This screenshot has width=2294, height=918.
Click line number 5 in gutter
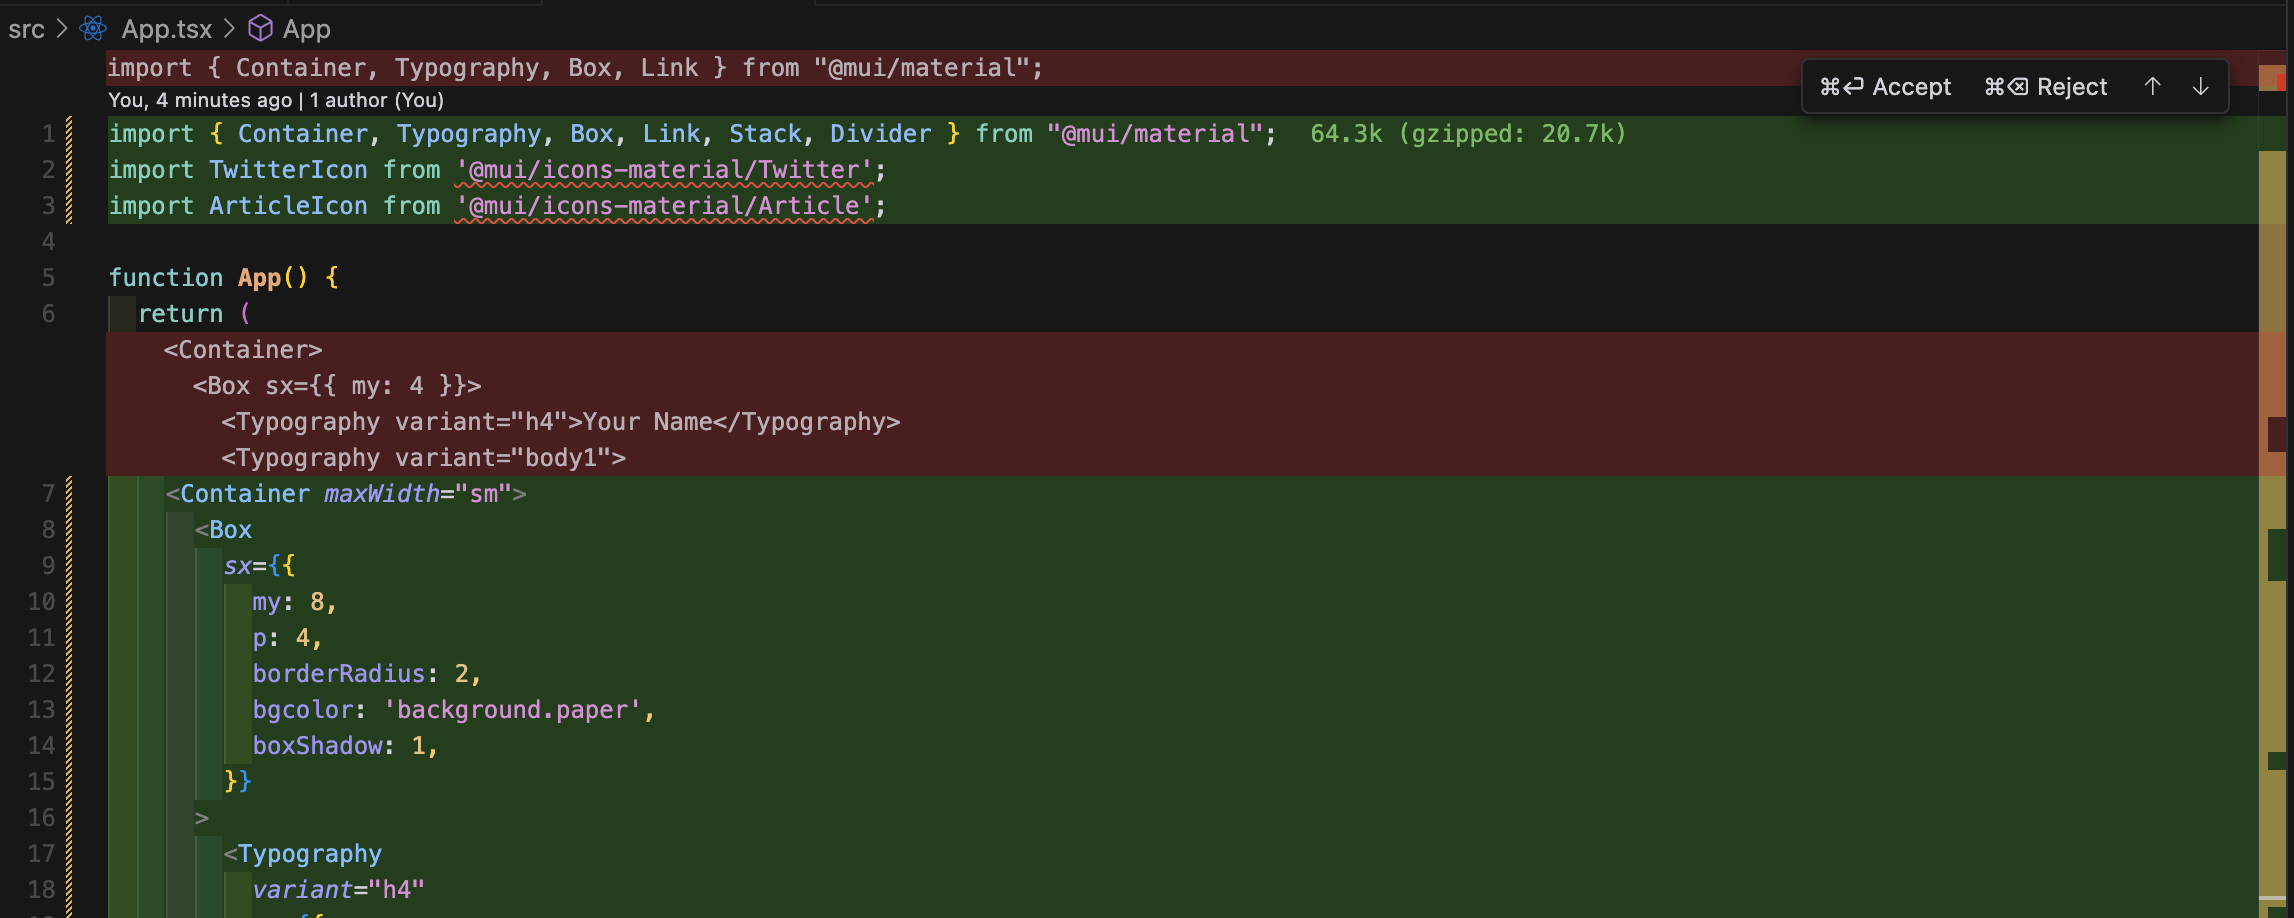point(48,277)
